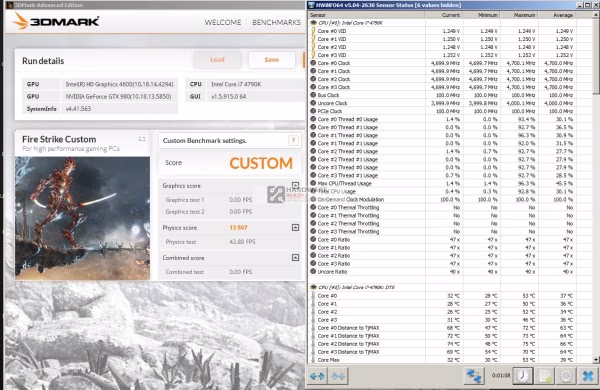
Task: Open the WELCOME tab
Action: point(223,23)
